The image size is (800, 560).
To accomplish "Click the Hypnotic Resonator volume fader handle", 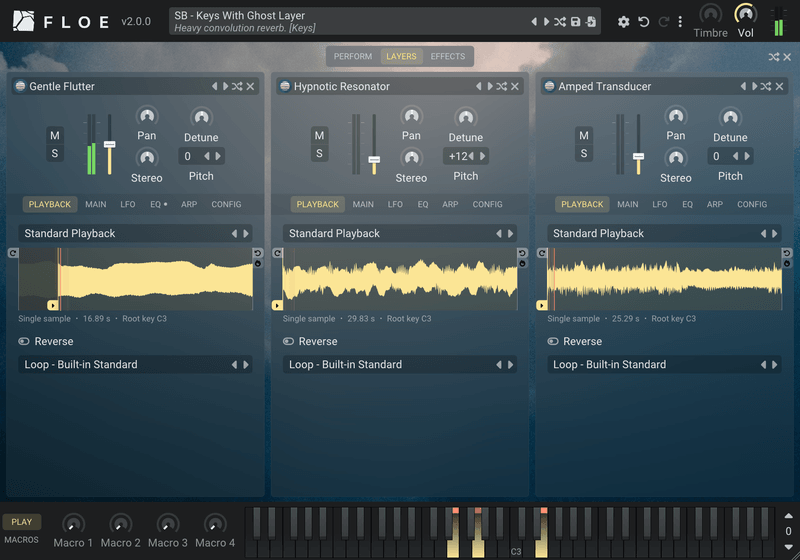I will pos(374,160).
